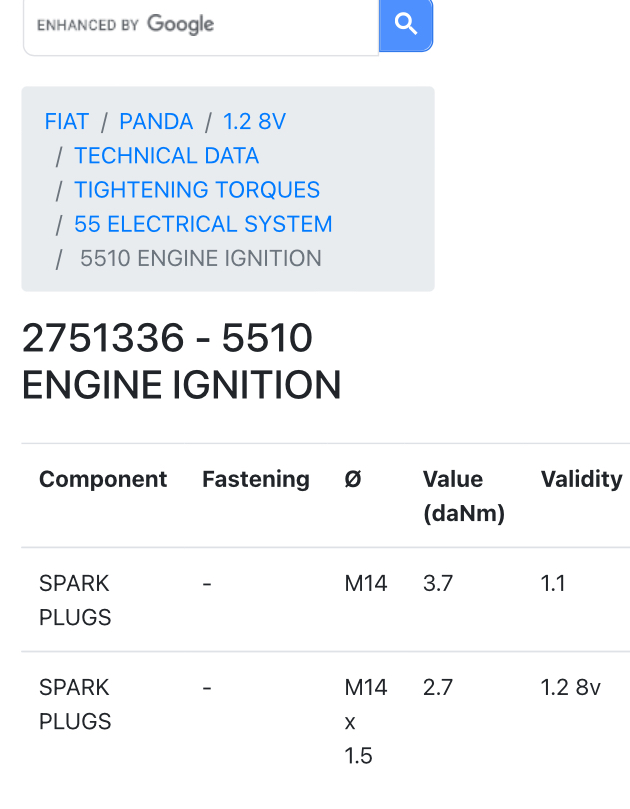This screenshot has height=809, width=630.
Task: Open the TIGHTENING TORQUES breadcrumb link
Action: click(197, 190)
